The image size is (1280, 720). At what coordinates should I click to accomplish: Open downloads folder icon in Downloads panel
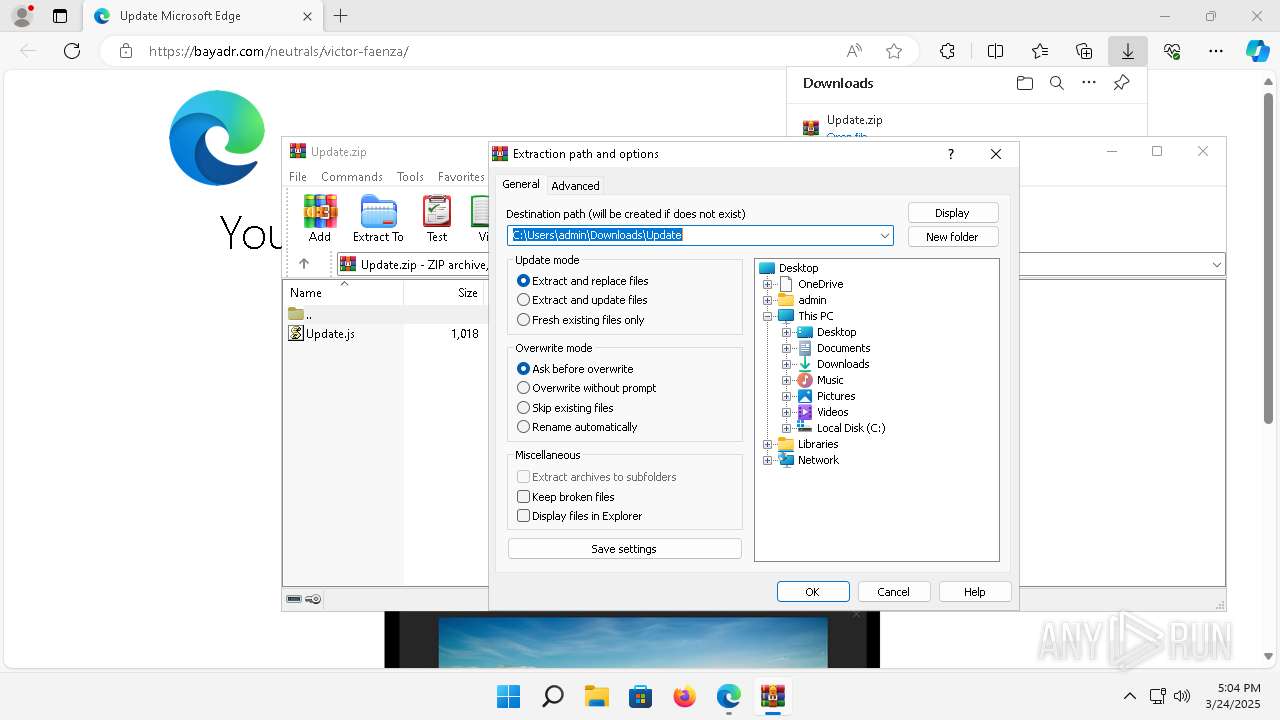click(x=1025, y=83)
